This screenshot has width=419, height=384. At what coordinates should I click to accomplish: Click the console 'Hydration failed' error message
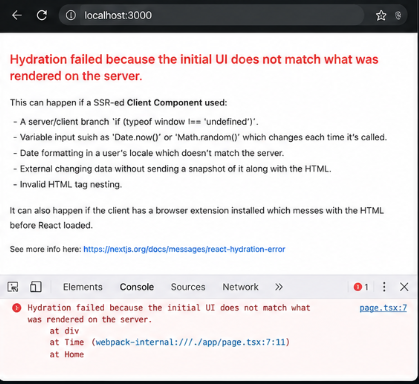click(x=169, y=314)
